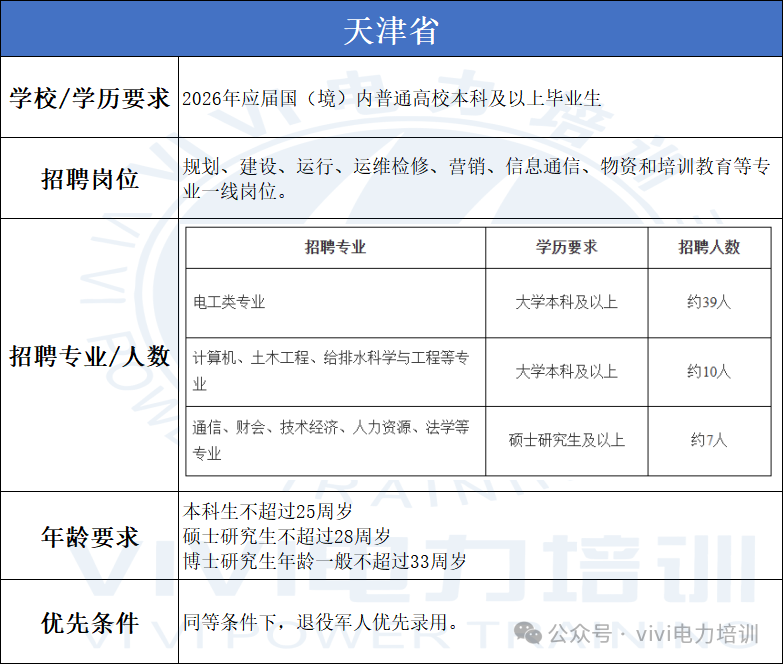Viewport: 783px width, 664px height.
Task: Select the 通信、财会、技术经济 majors cell
Action: tap(331, 440)
